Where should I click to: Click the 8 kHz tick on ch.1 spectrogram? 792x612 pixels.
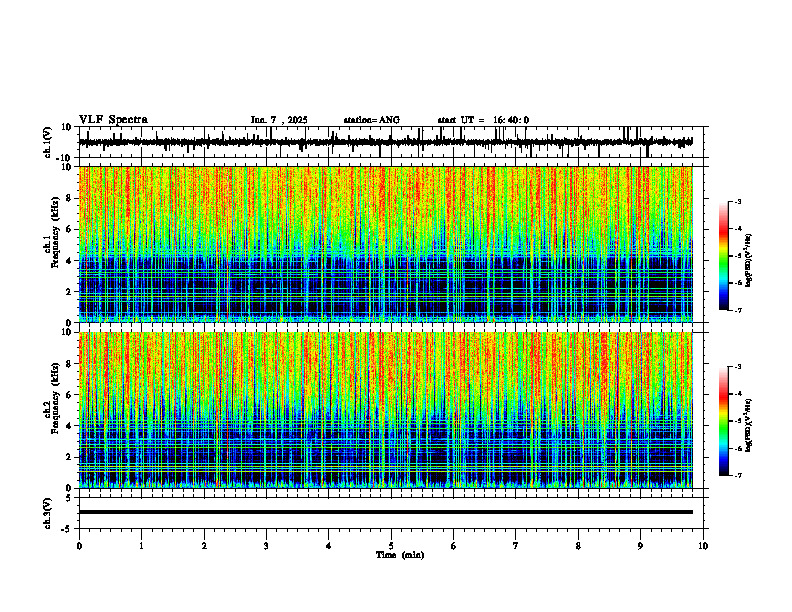click(x=70, y=198)
